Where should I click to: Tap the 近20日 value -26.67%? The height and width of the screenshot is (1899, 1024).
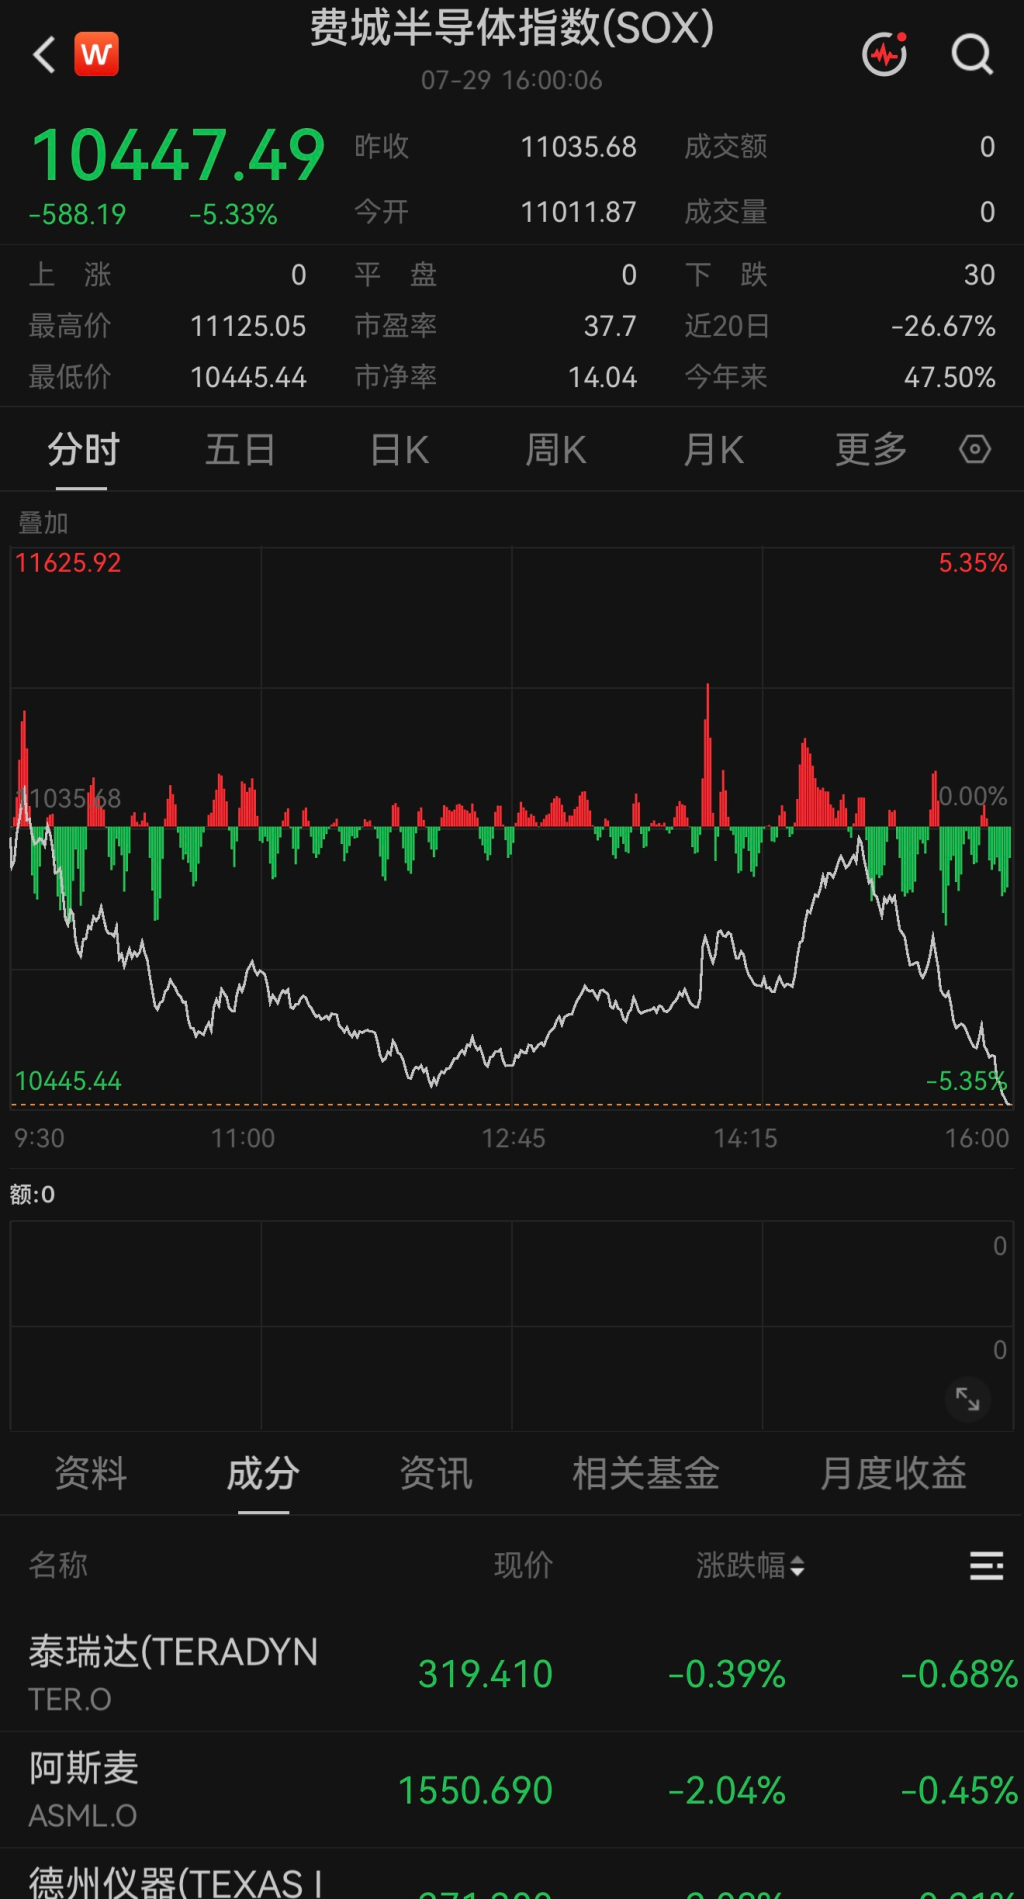coord(943,326)
